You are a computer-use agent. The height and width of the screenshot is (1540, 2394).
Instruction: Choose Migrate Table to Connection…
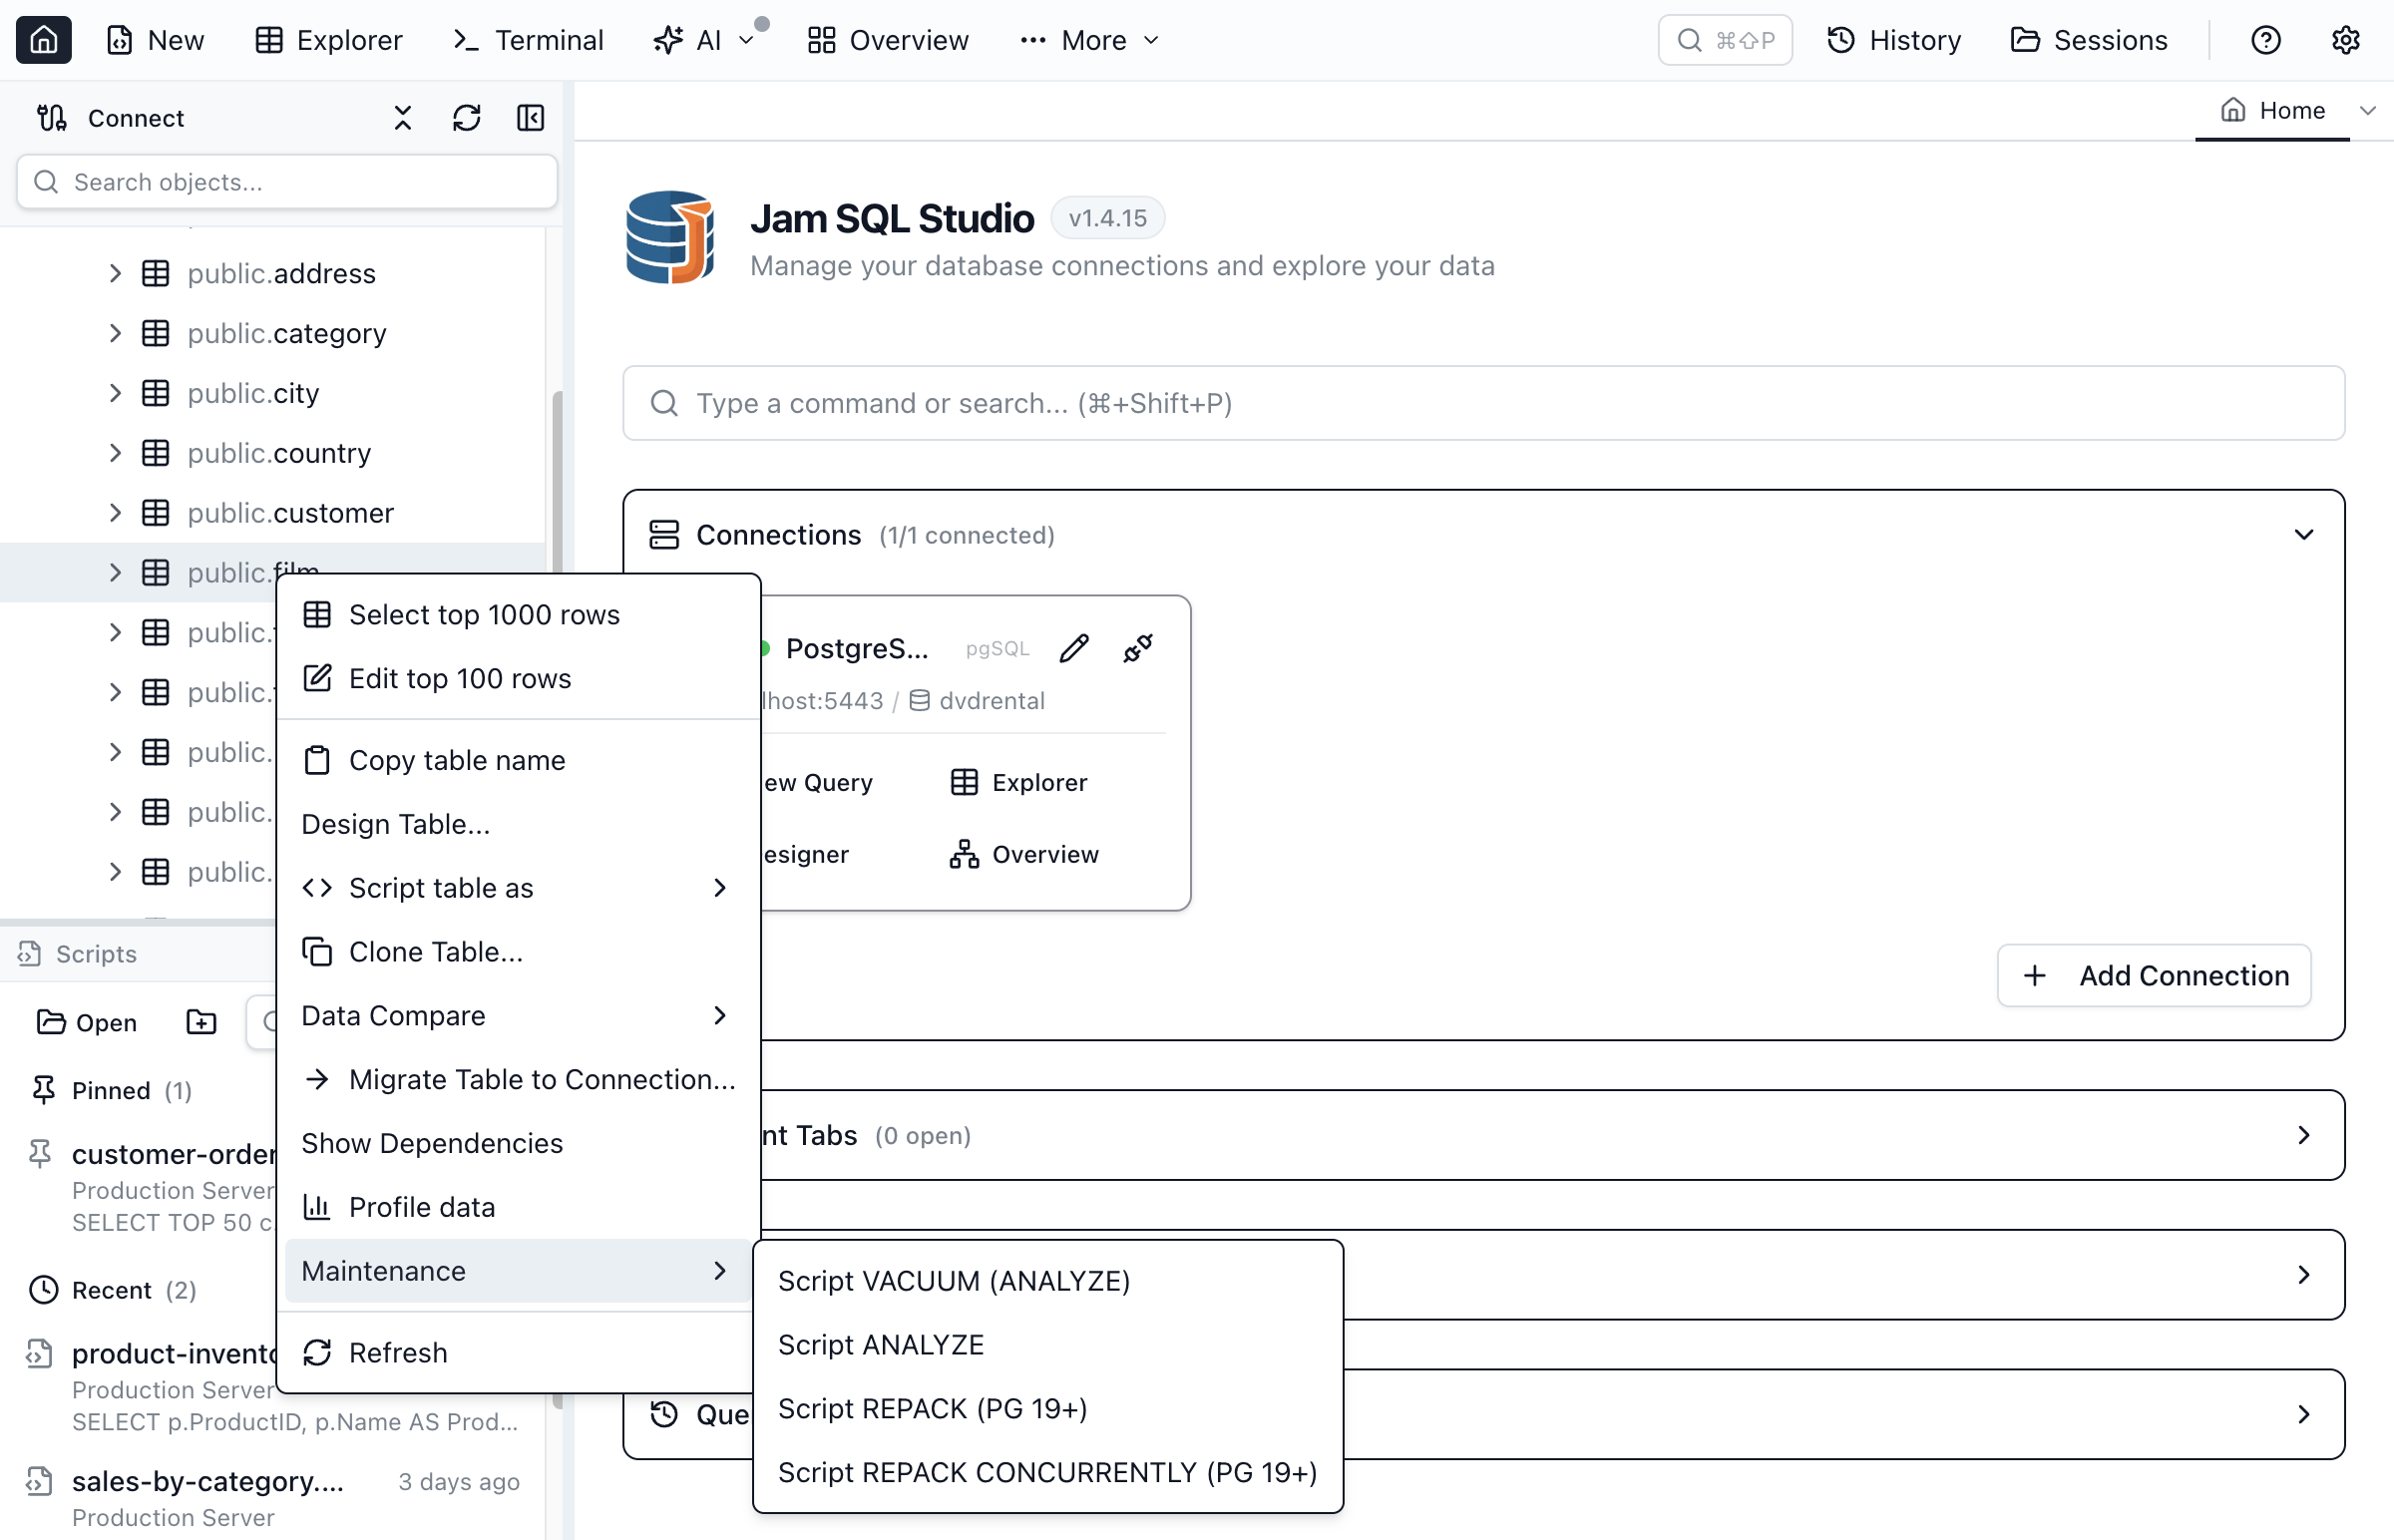point(518,1081)
